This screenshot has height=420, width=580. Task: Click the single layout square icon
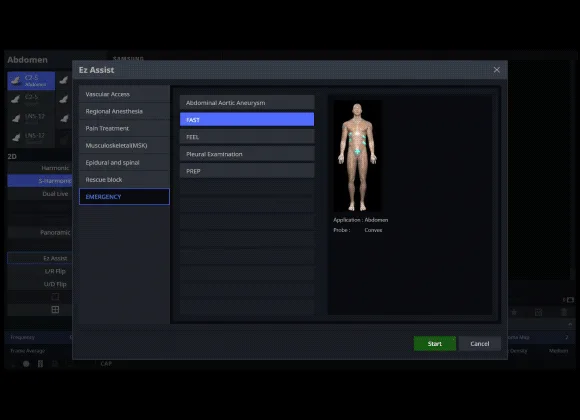pyautogui.click(x=55, y=297)
